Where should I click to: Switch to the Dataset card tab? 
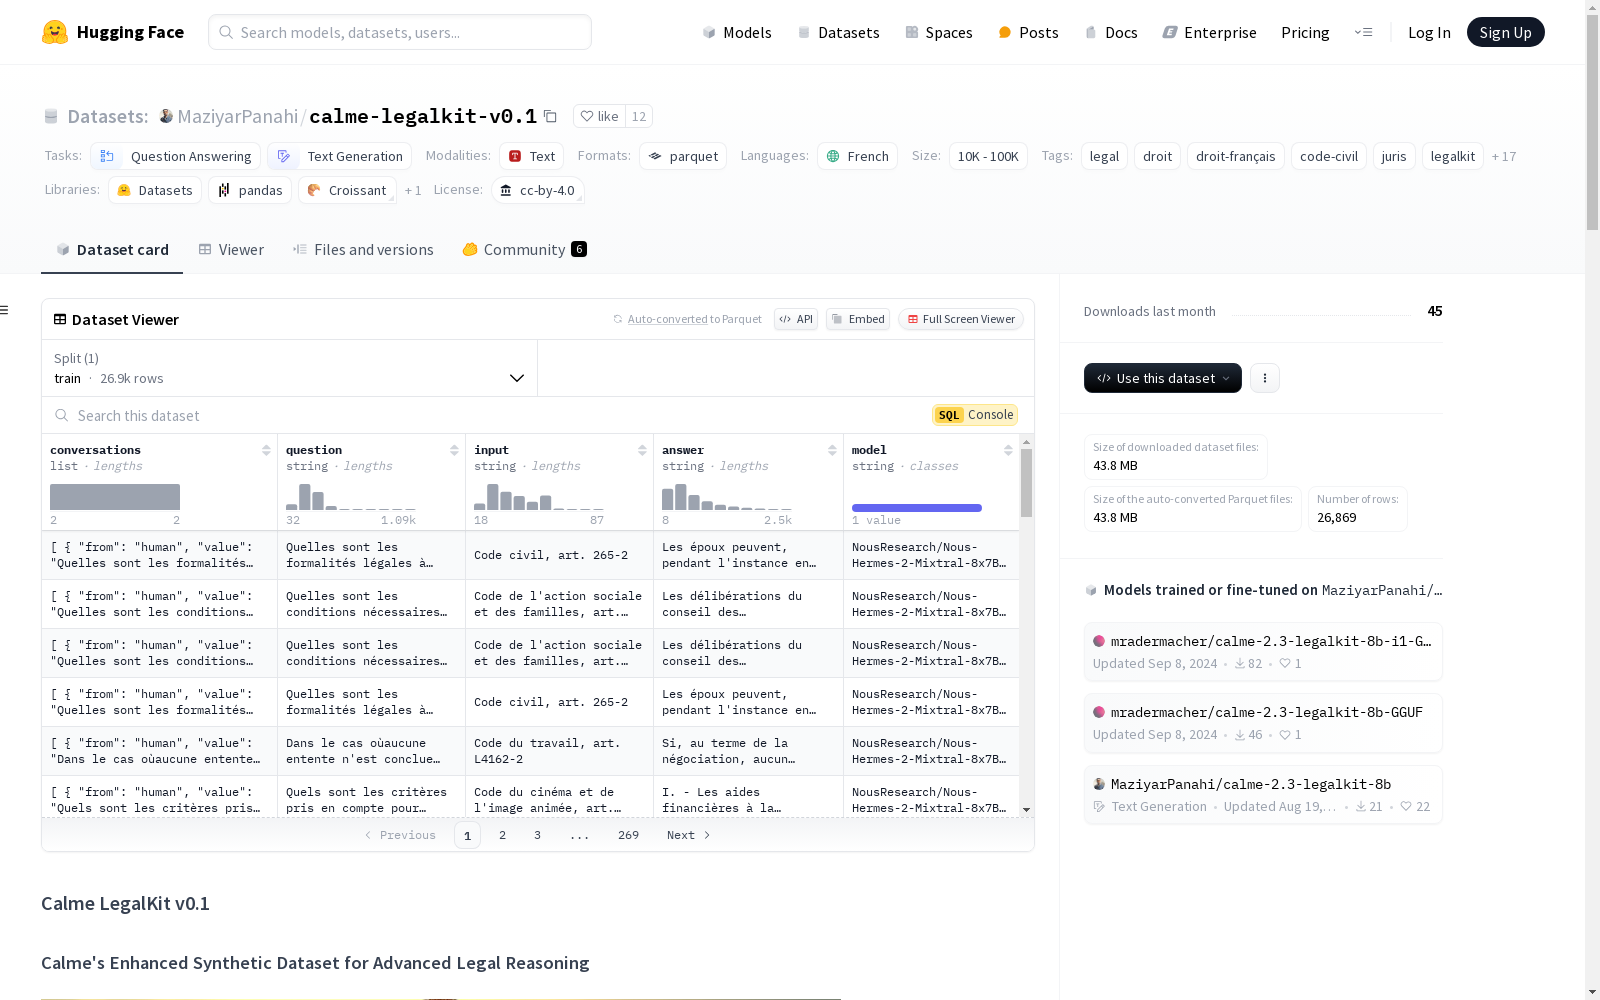pos(112,250)
